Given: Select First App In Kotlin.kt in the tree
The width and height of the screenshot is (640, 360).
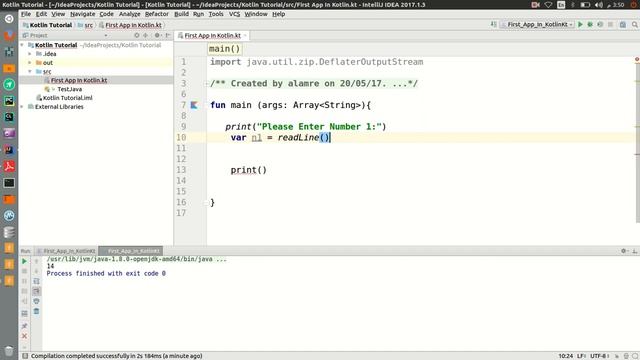Looking at the screenshot, I should (x=79, y=80).
